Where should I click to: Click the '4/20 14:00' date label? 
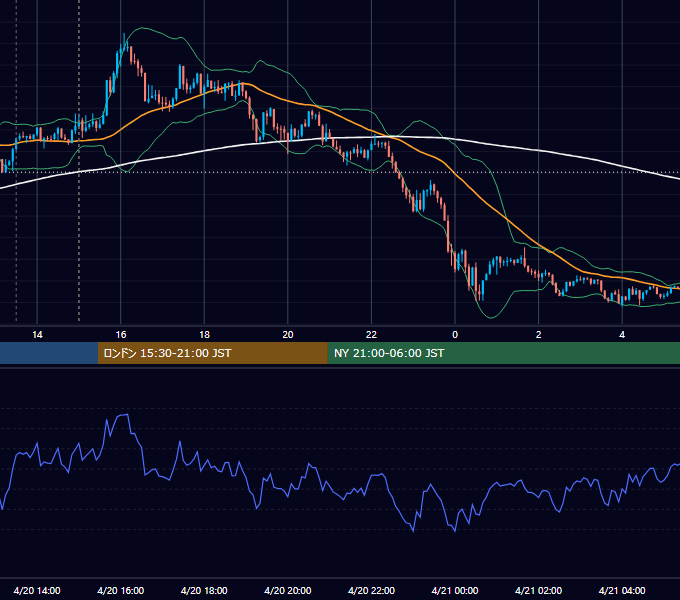pos(37,590)
